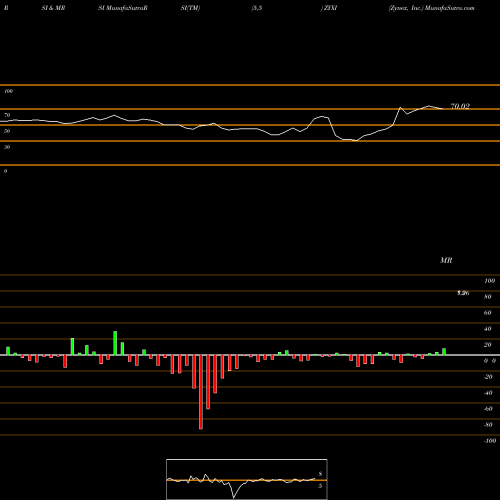Click the -40 label on MR axis
Image resolution: width=500 pixels, height=500 pixels.
click(488, 393)
